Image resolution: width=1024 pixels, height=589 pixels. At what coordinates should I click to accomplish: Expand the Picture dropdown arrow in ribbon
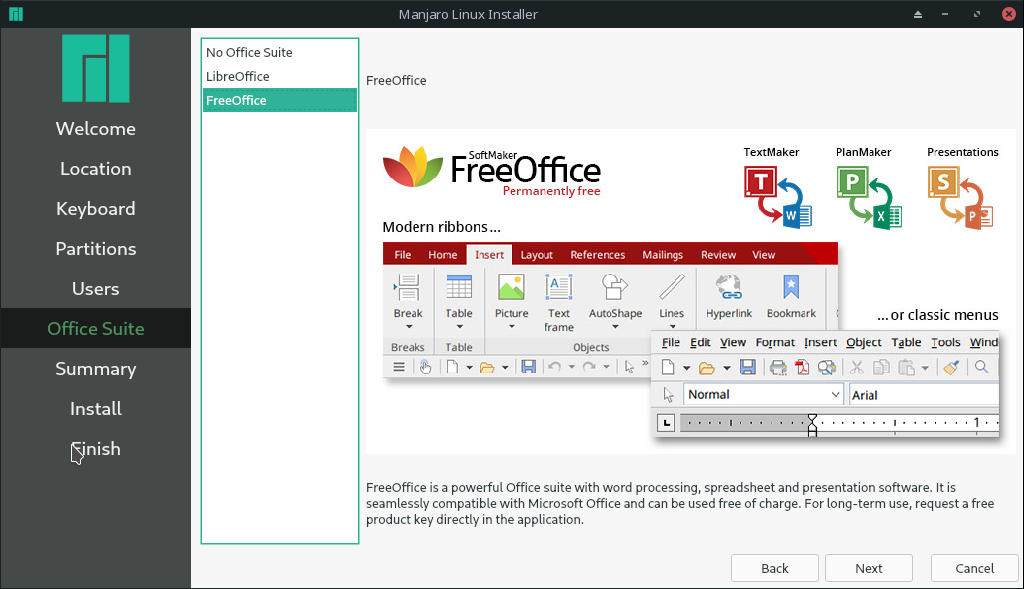point(511,326)
